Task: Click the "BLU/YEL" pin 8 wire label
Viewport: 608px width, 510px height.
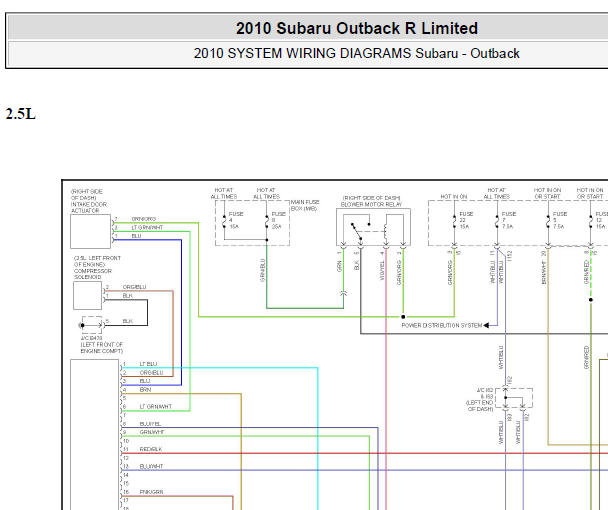Action: [x=150, y=424]
